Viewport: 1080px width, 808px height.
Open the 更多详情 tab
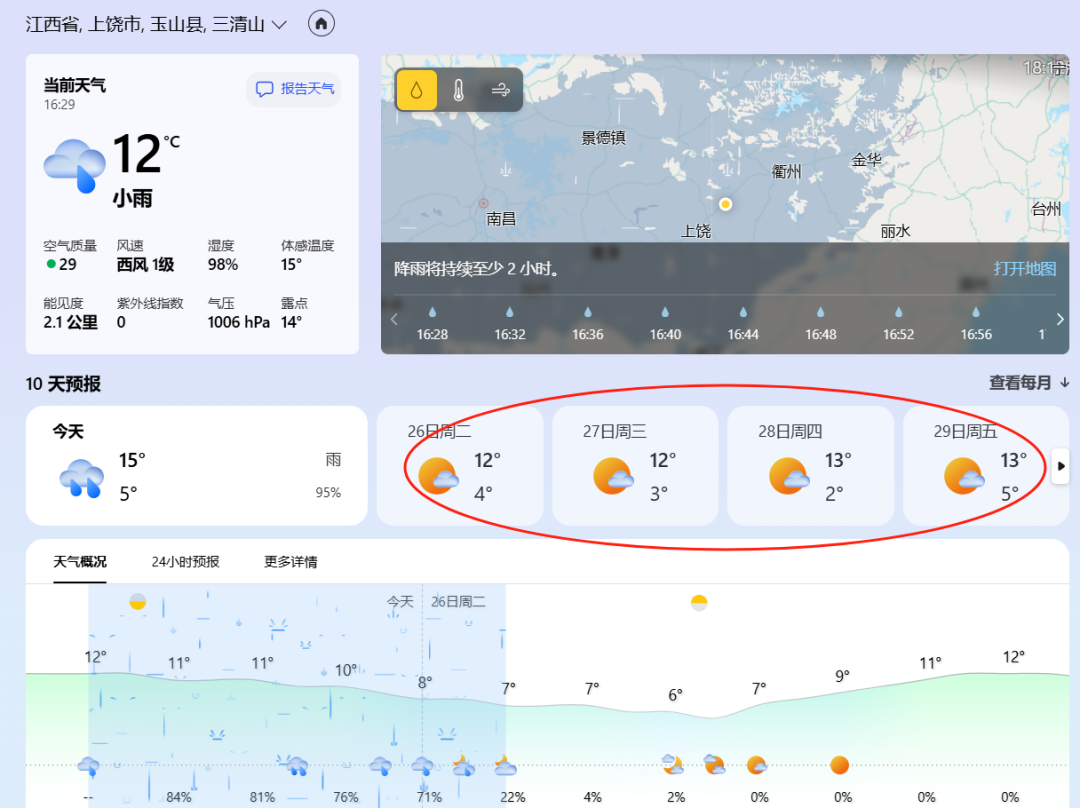(x=290, y=562)
